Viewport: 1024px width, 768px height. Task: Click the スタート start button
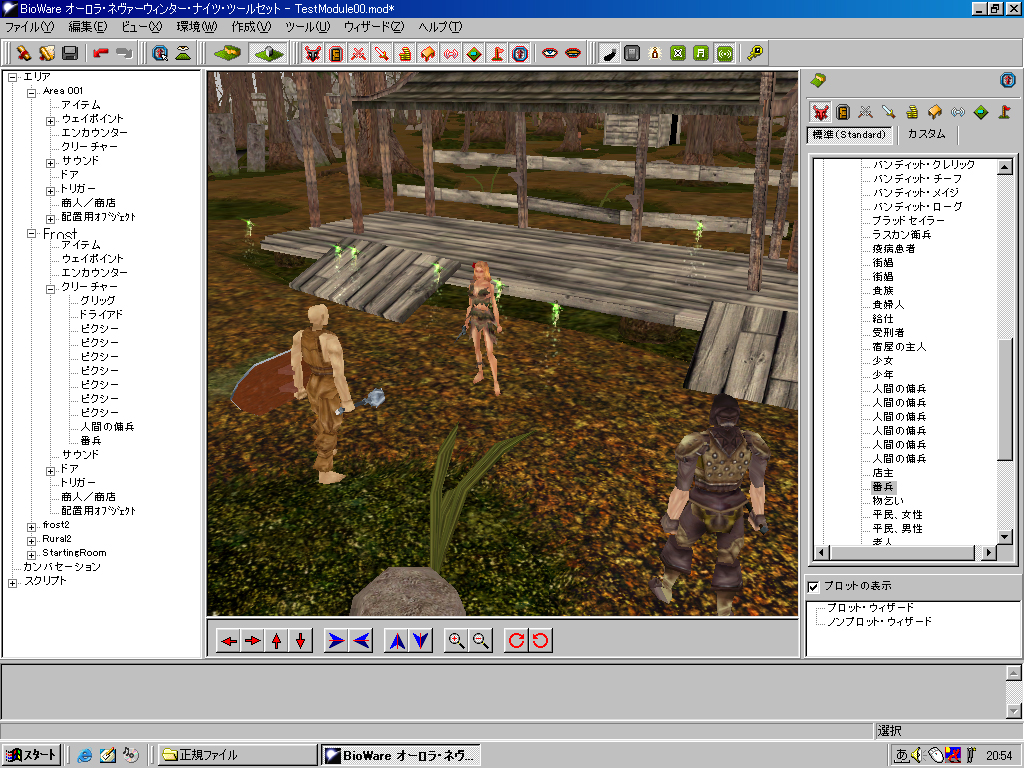(32, 755)
